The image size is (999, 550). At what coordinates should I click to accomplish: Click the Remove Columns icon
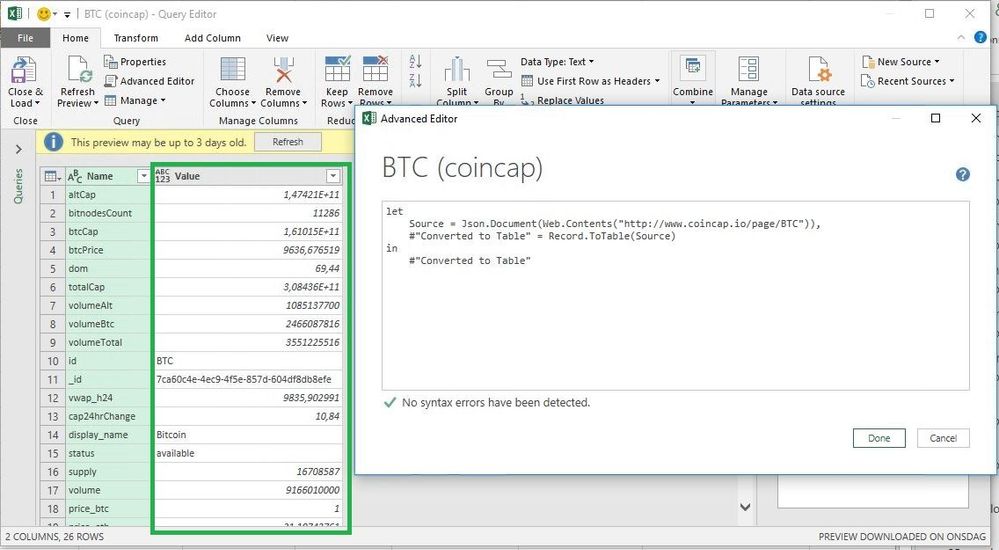pos(283,71)
